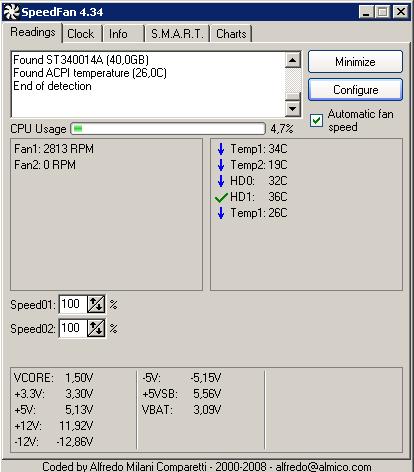Click the green checkmark beside HD1: 36C
This screenshot has height=472, width=414.
coord(221,197)
